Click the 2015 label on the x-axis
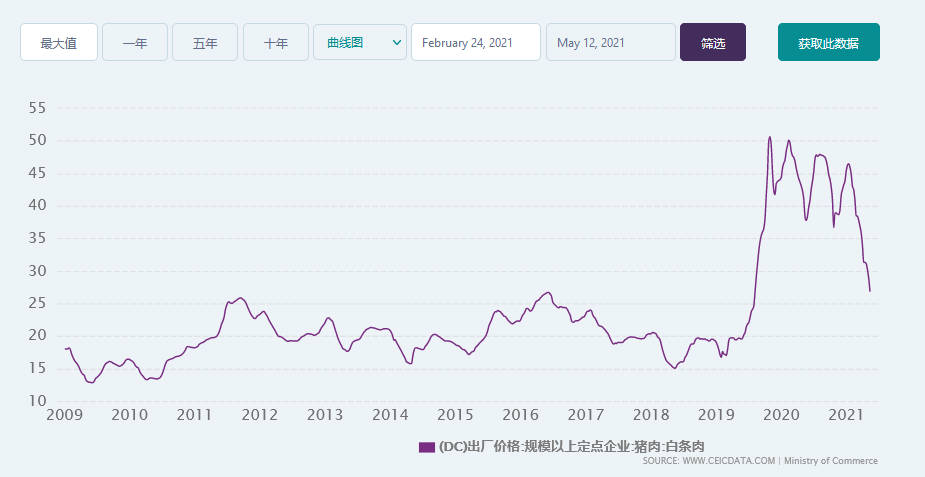The height and width of the screenshot is (477, 925). 455,415
